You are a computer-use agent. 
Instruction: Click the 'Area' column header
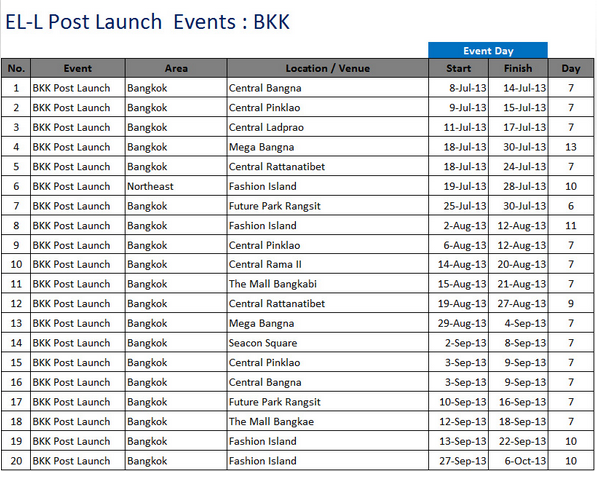pyautogui.click(x=176, y=68)
